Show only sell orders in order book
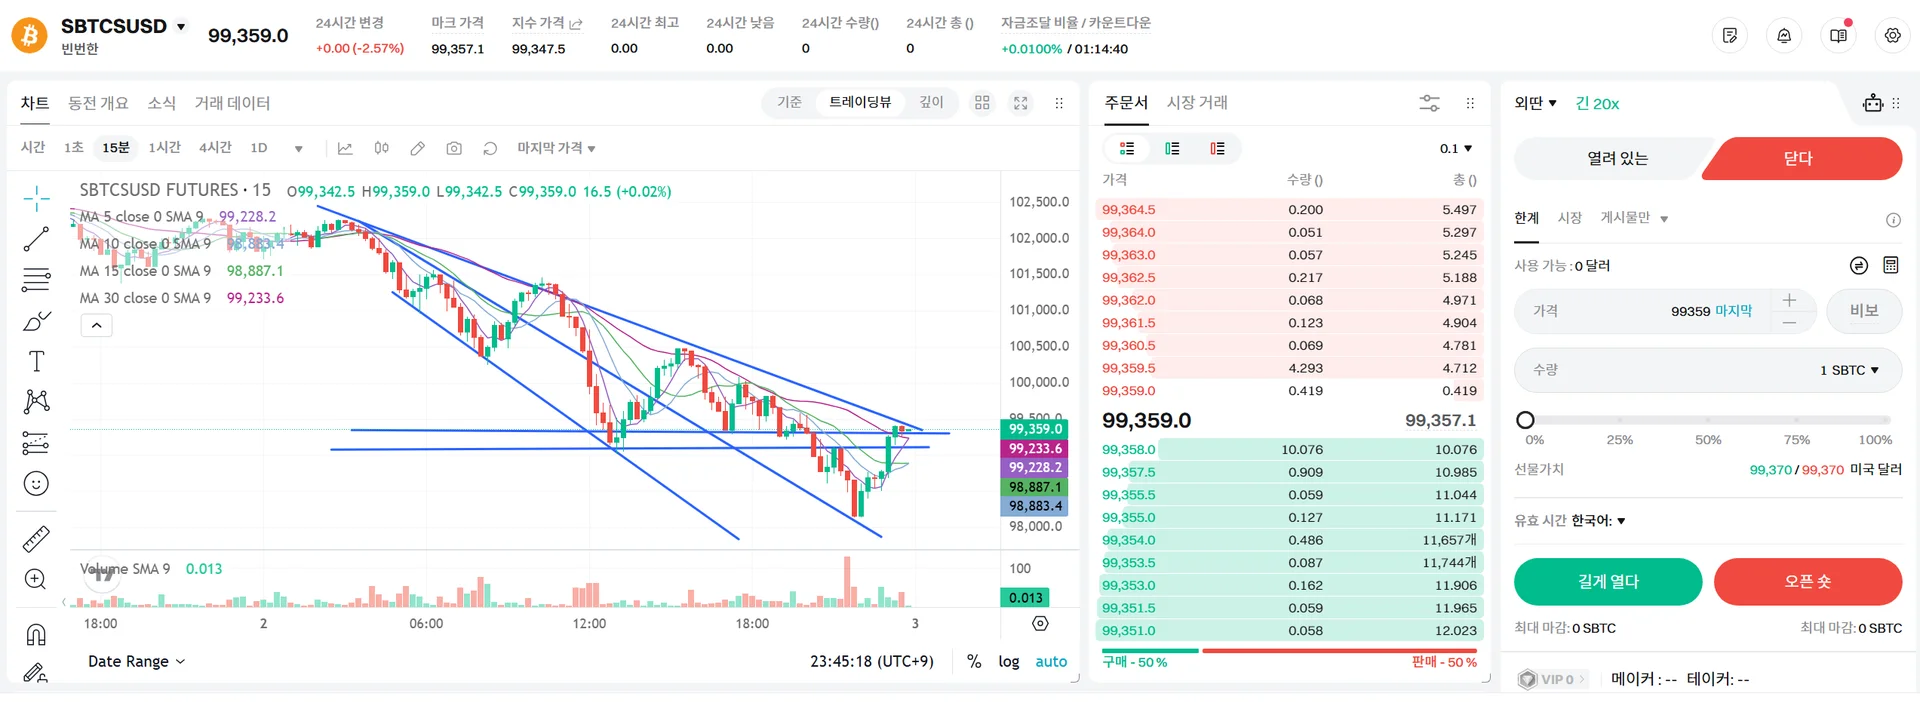 point(1217,148)
